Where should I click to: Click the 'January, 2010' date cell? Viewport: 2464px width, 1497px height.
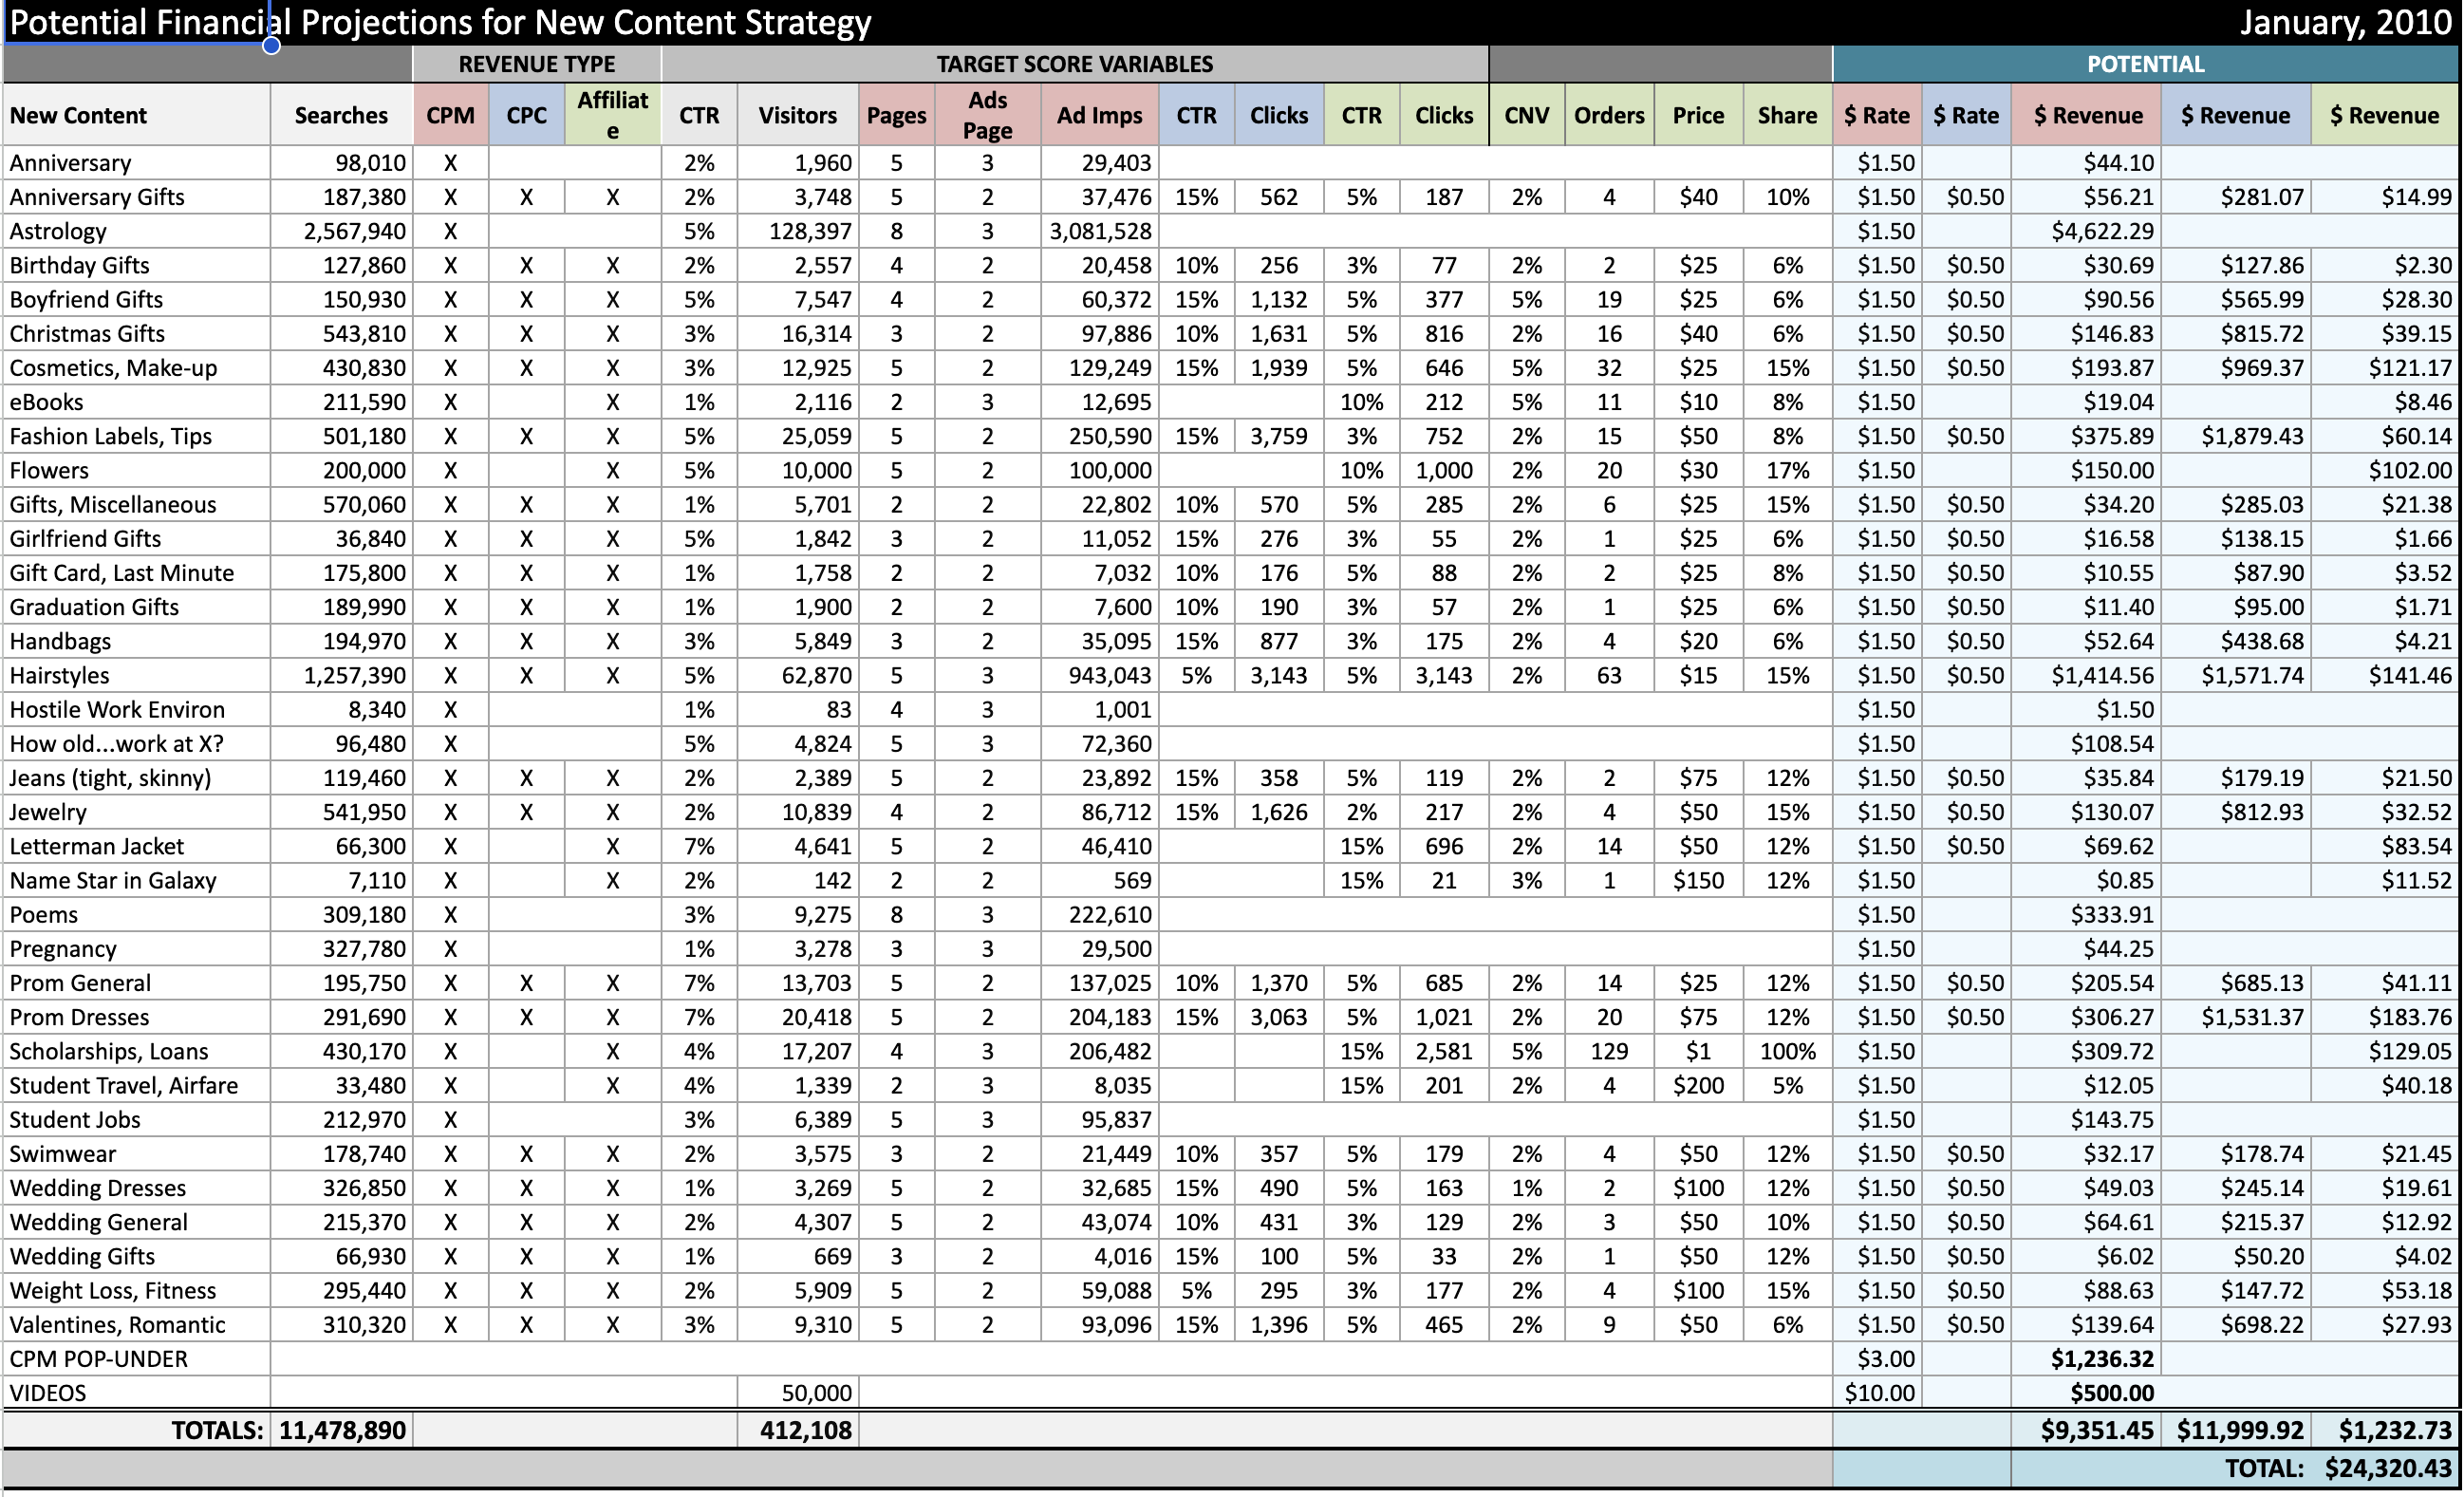coord(2345,22)
